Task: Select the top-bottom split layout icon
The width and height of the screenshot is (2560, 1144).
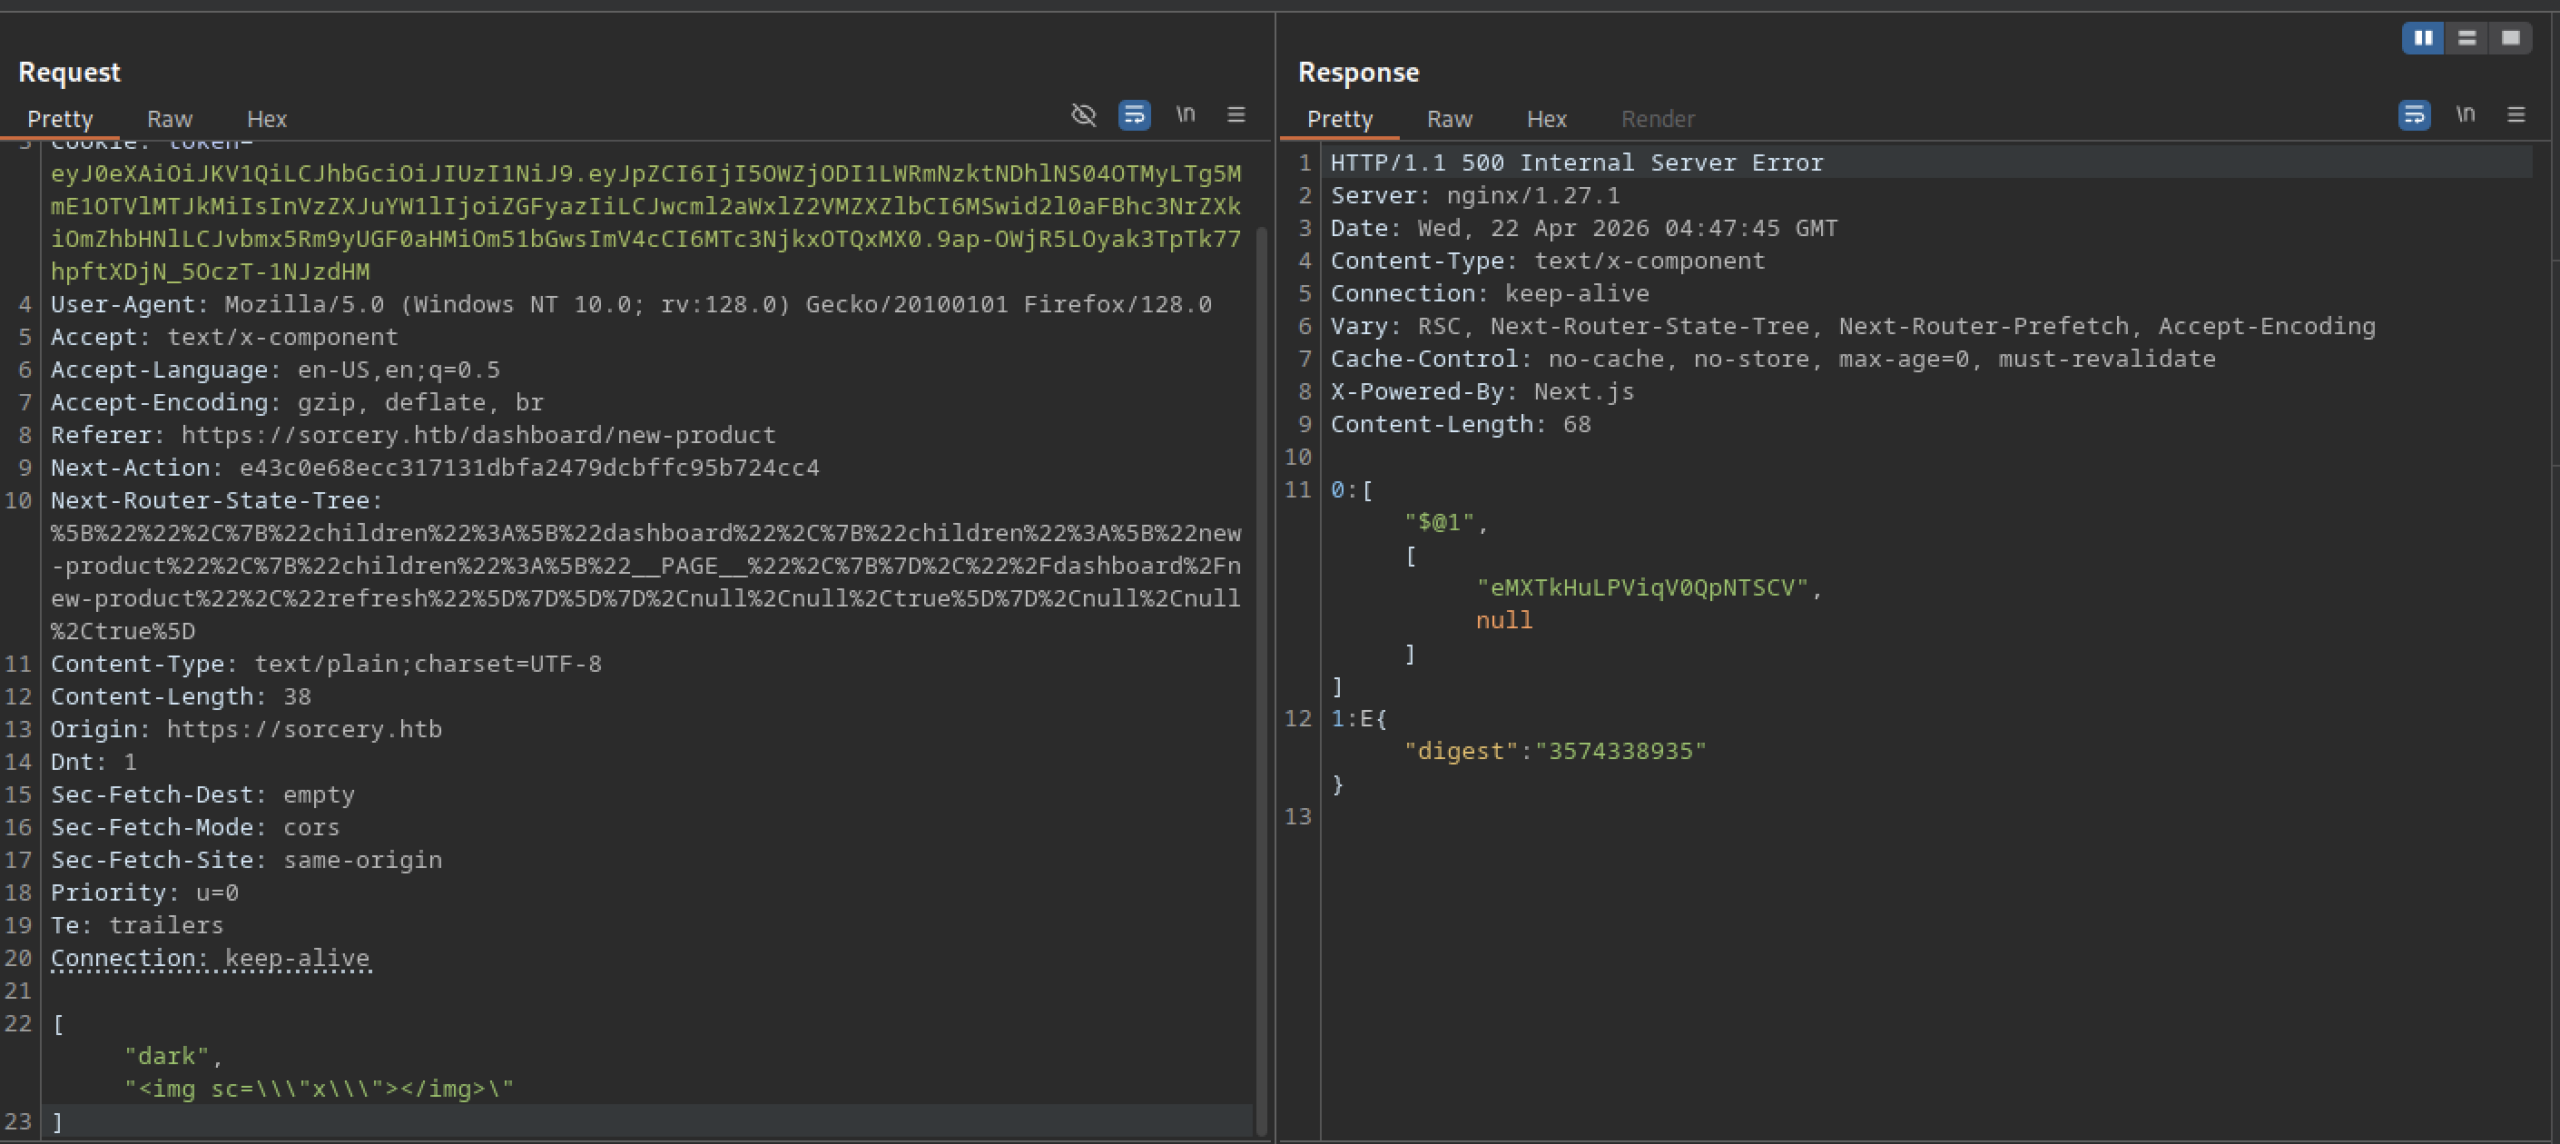Action: point(2467,38)
